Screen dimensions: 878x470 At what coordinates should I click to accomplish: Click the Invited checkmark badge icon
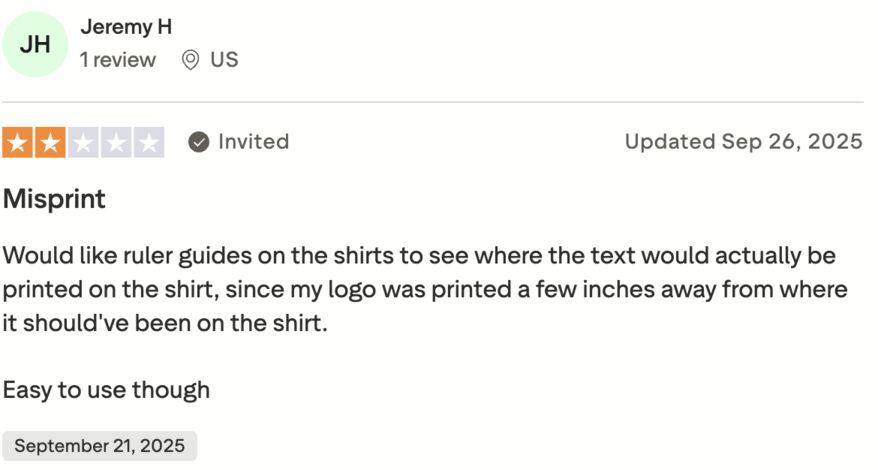(x=199, y=142)
